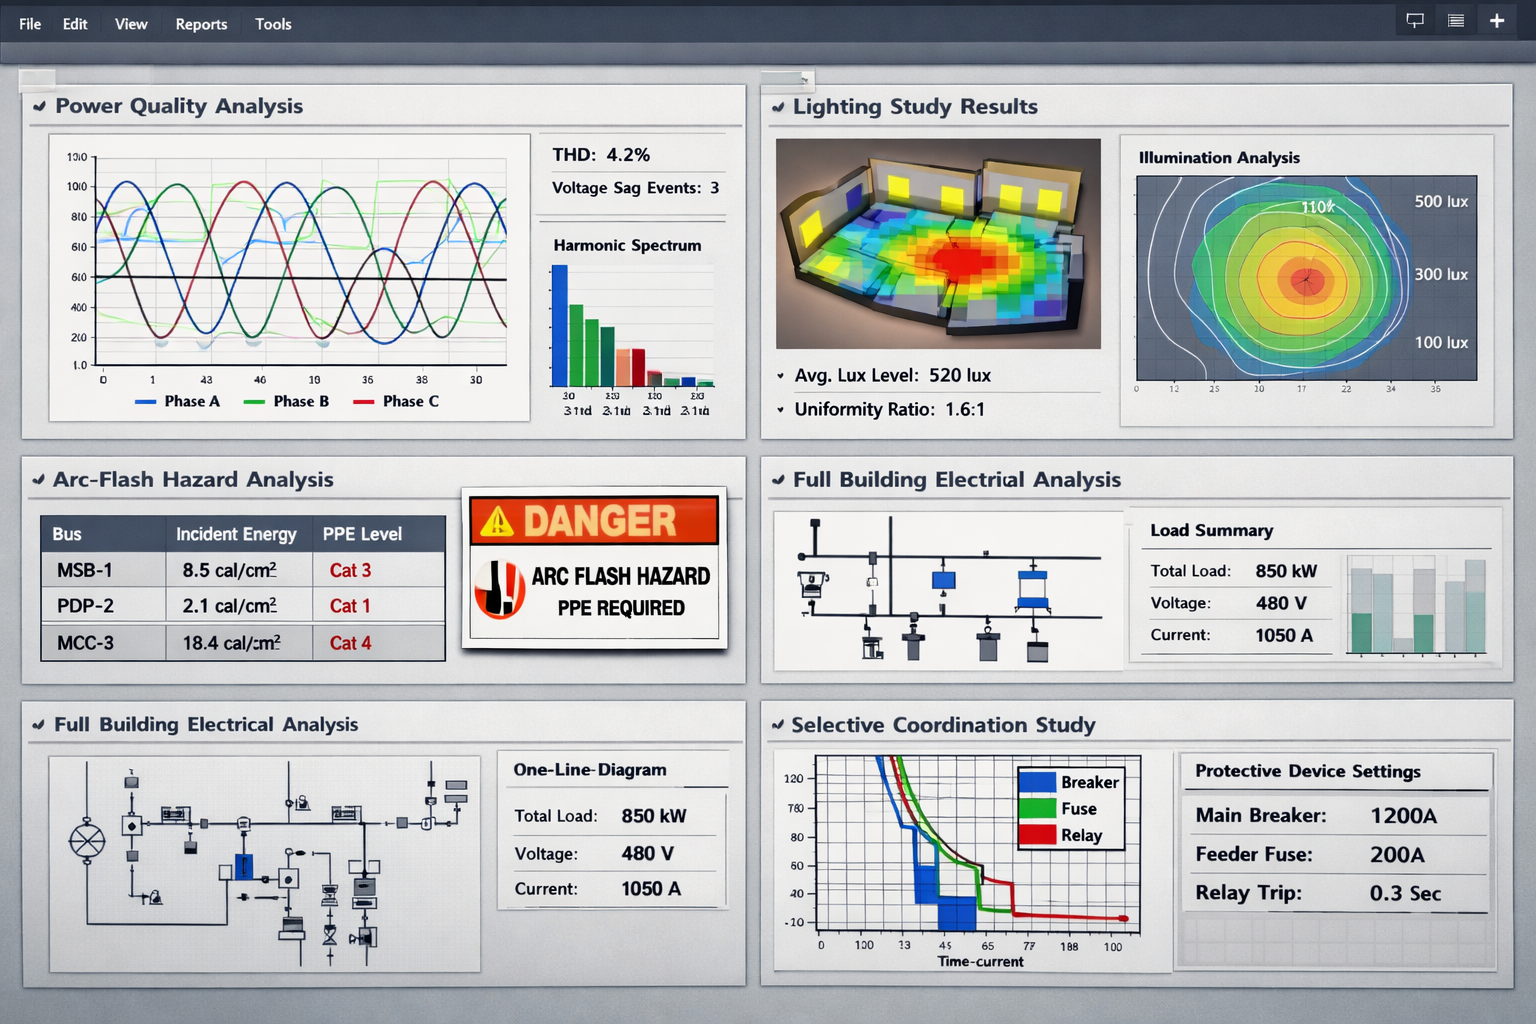Click Voltage 480 V in One-Line-Diagram panel
This screenshot has height=1024, width=1536.
[594, 854]
